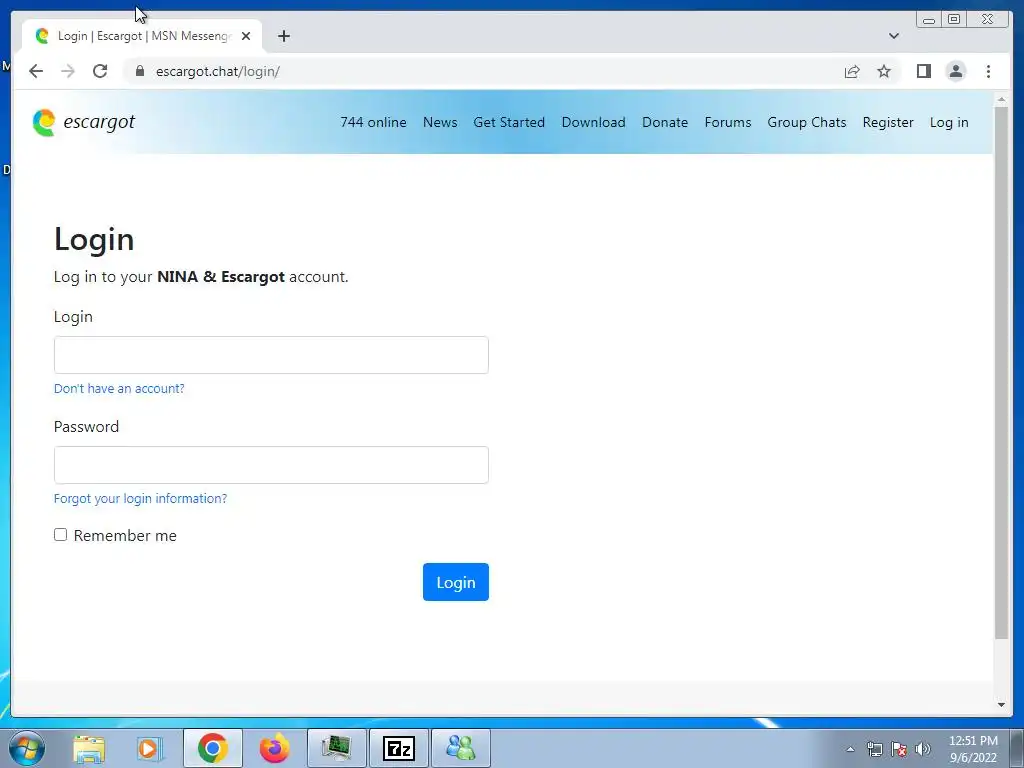This screenshot has width=1024, height=768.
Task: Open Windows Explorer from the taskbar
Action: 89,748
